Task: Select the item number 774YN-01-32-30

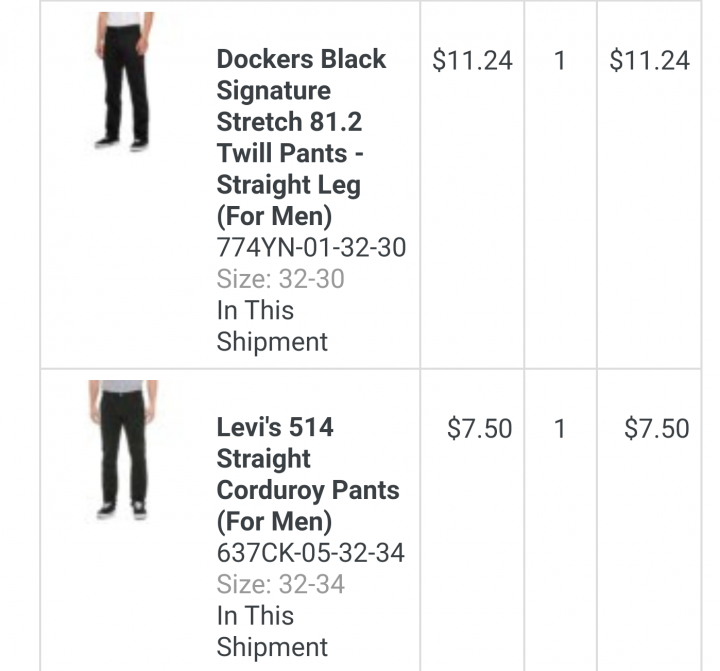Action: click(x=311, y=247)
